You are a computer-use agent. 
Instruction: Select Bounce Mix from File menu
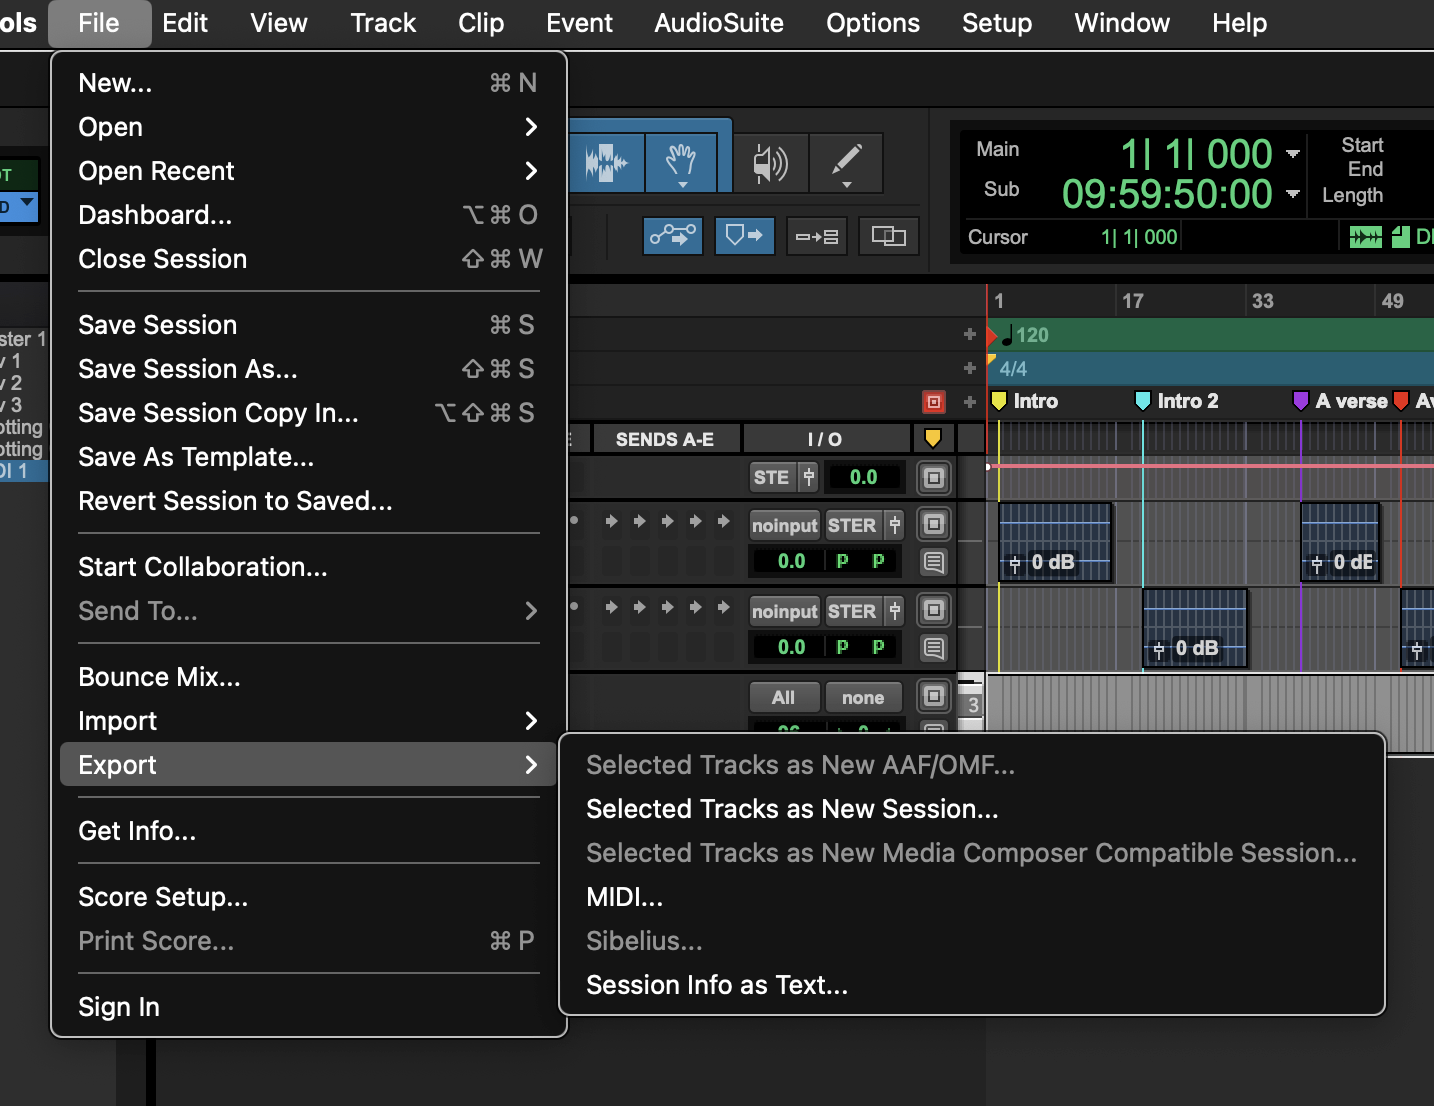159,677
